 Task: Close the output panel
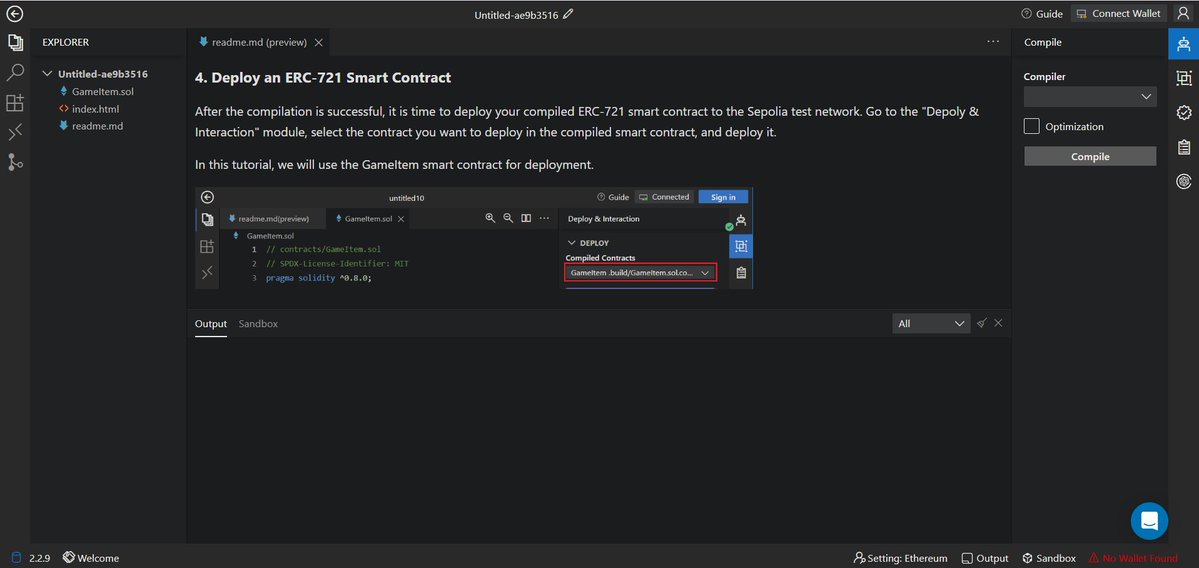(x=998, y=323)
